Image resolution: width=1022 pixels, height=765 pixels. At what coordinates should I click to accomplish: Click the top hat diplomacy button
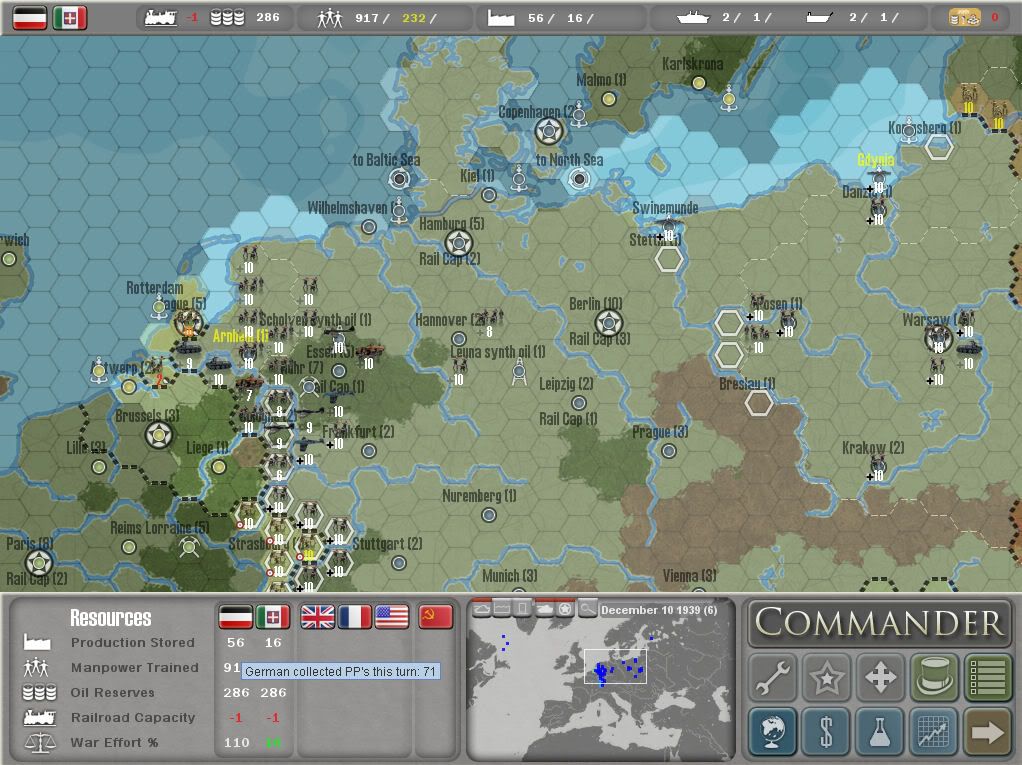[x=934, y=678]
